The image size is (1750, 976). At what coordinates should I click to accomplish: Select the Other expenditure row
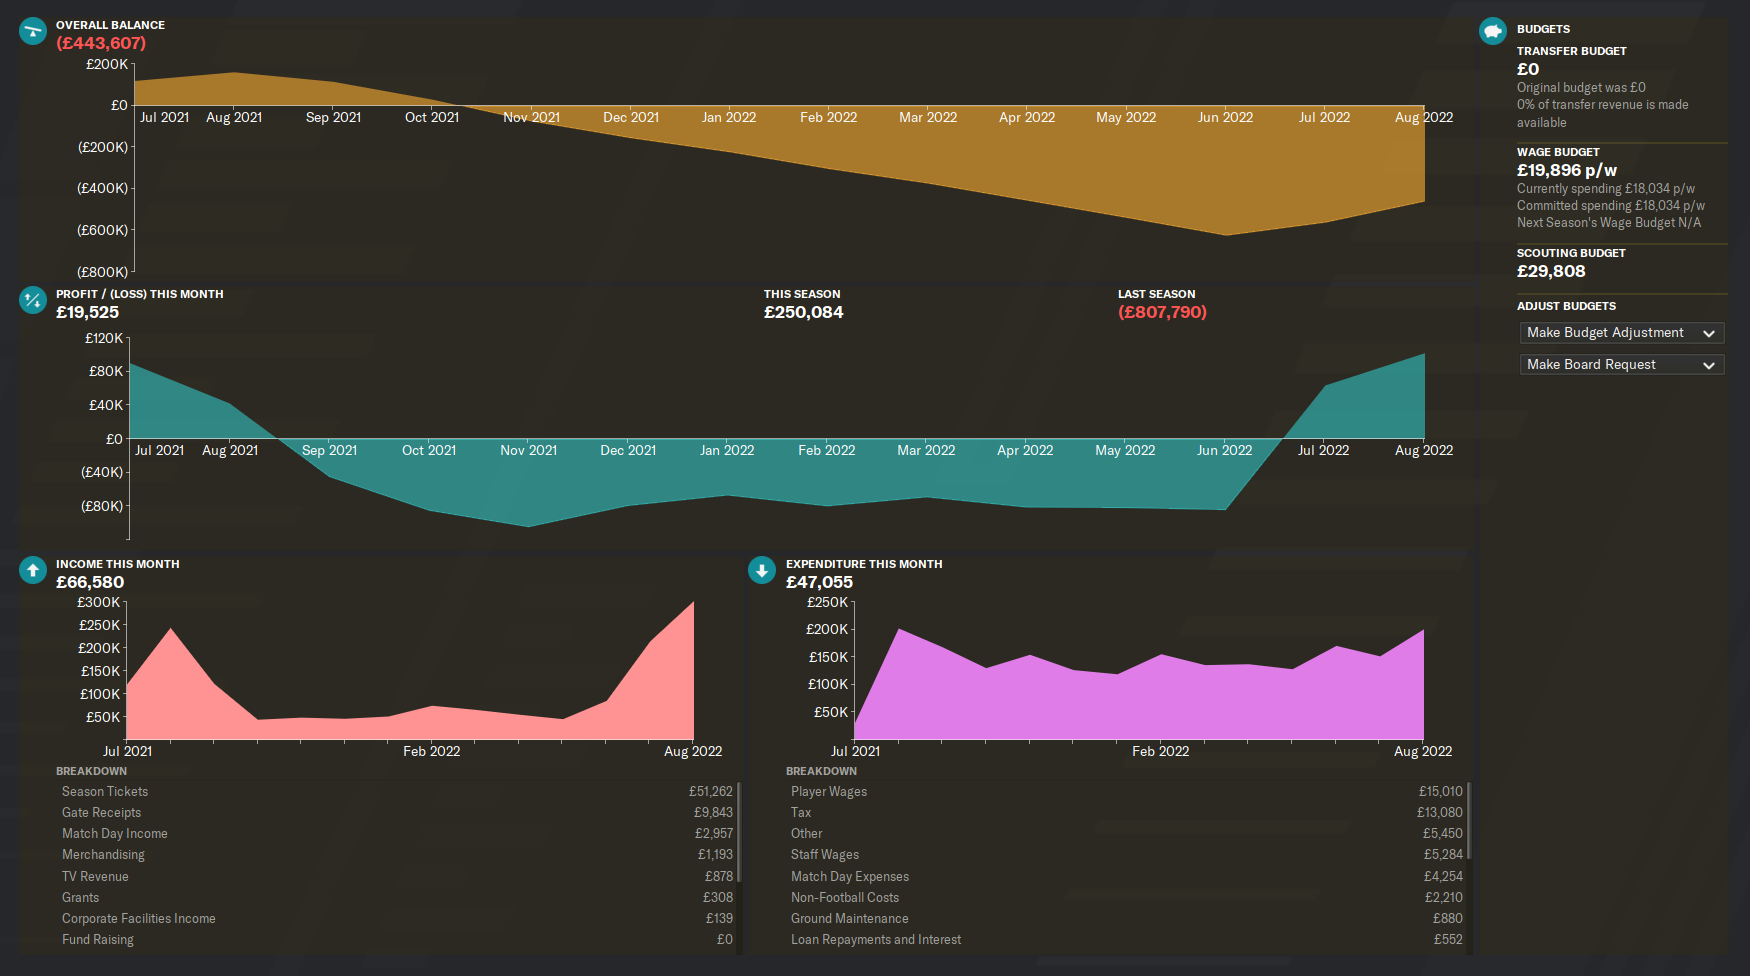click(x=1126, y=834)
